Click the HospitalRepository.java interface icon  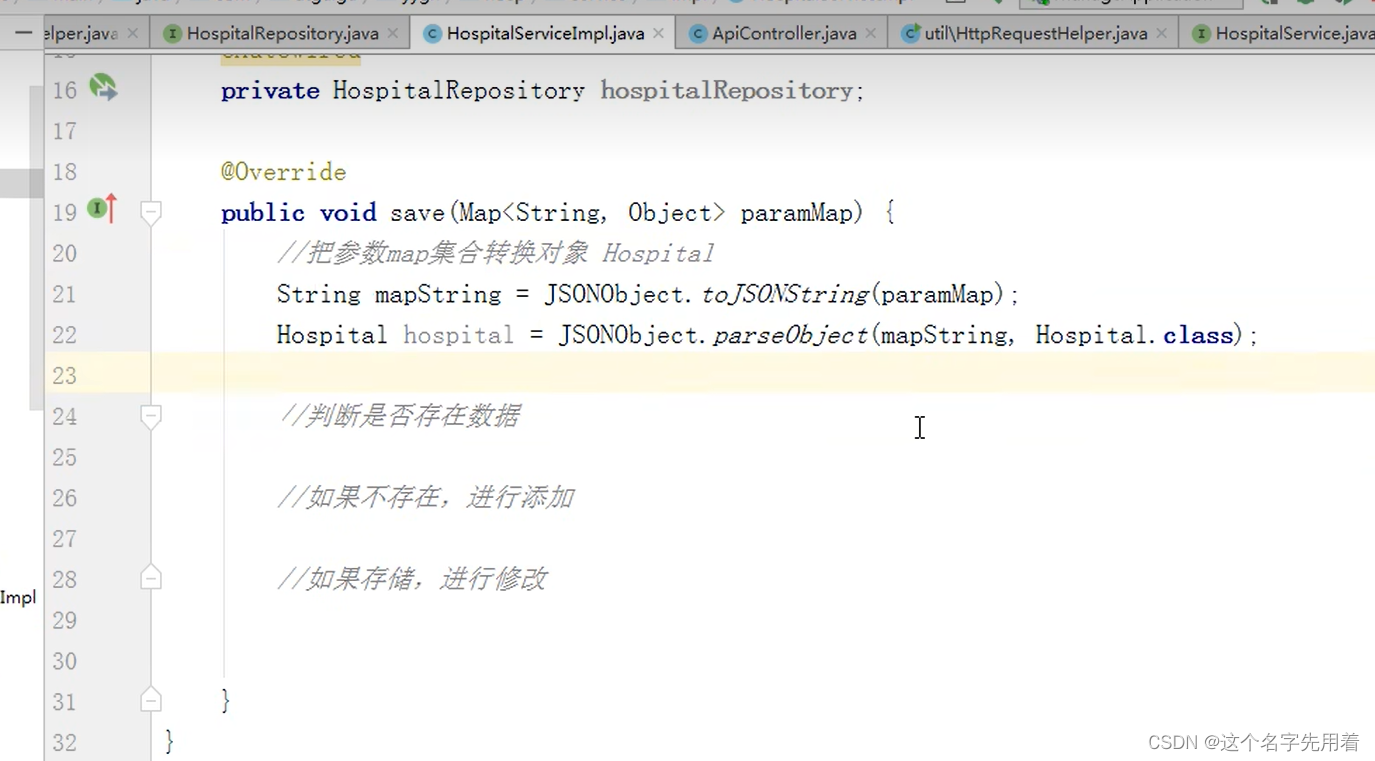pos(172,33)
